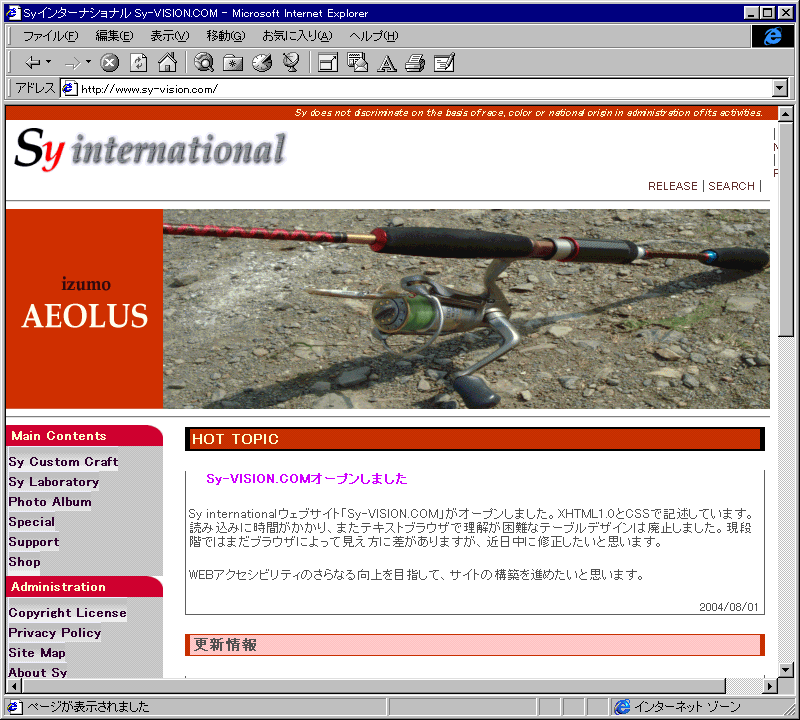
Task: Open the 移動(G) menu
Action: tap(226, 36)
